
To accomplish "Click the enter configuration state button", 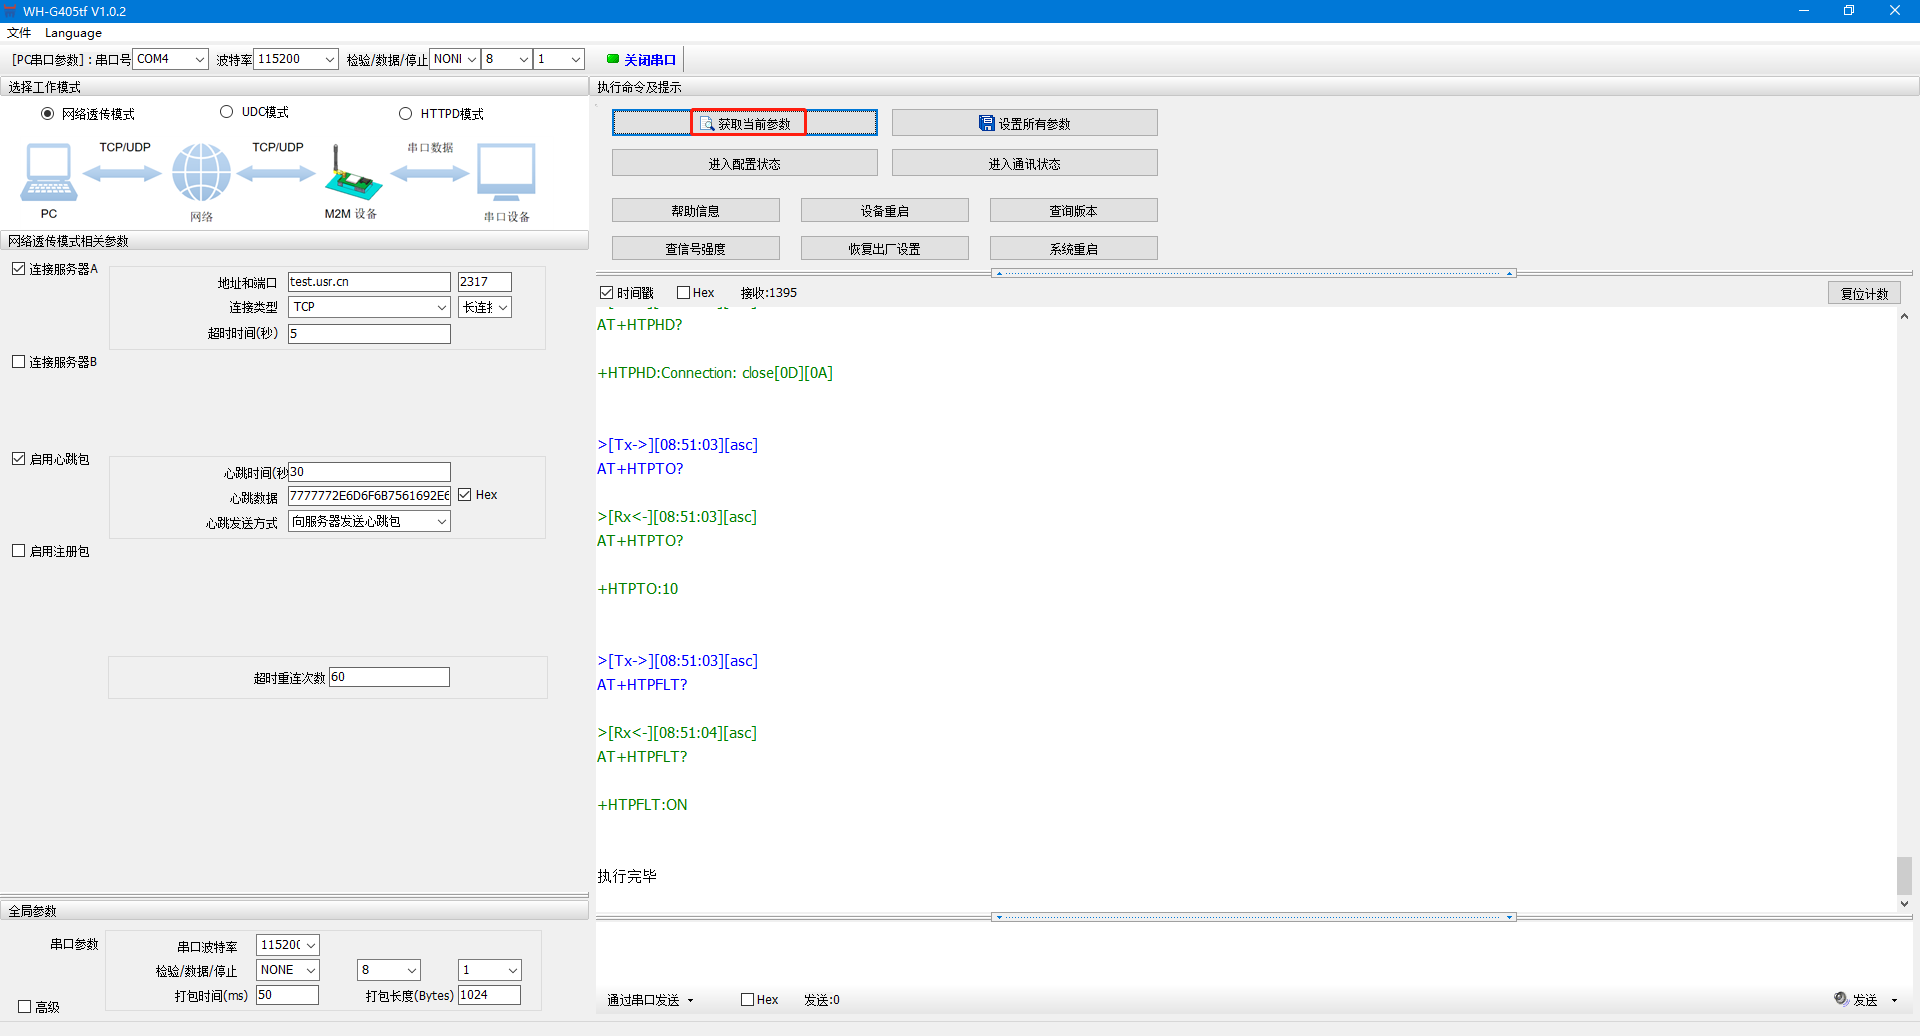I will (744, 163).
